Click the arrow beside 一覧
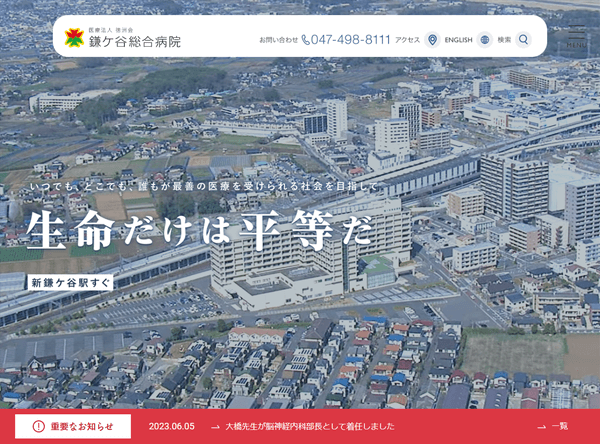The width and height of the screenshot is (600, 444). click(x=541, y=427)
